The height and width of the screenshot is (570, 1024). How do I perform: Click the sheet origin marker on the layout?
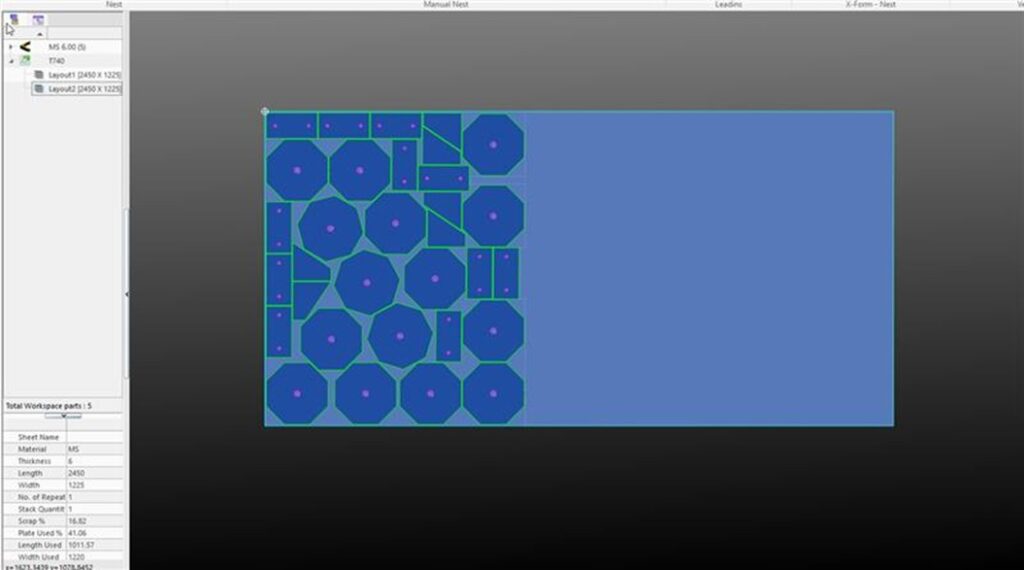tap(264, 112)
